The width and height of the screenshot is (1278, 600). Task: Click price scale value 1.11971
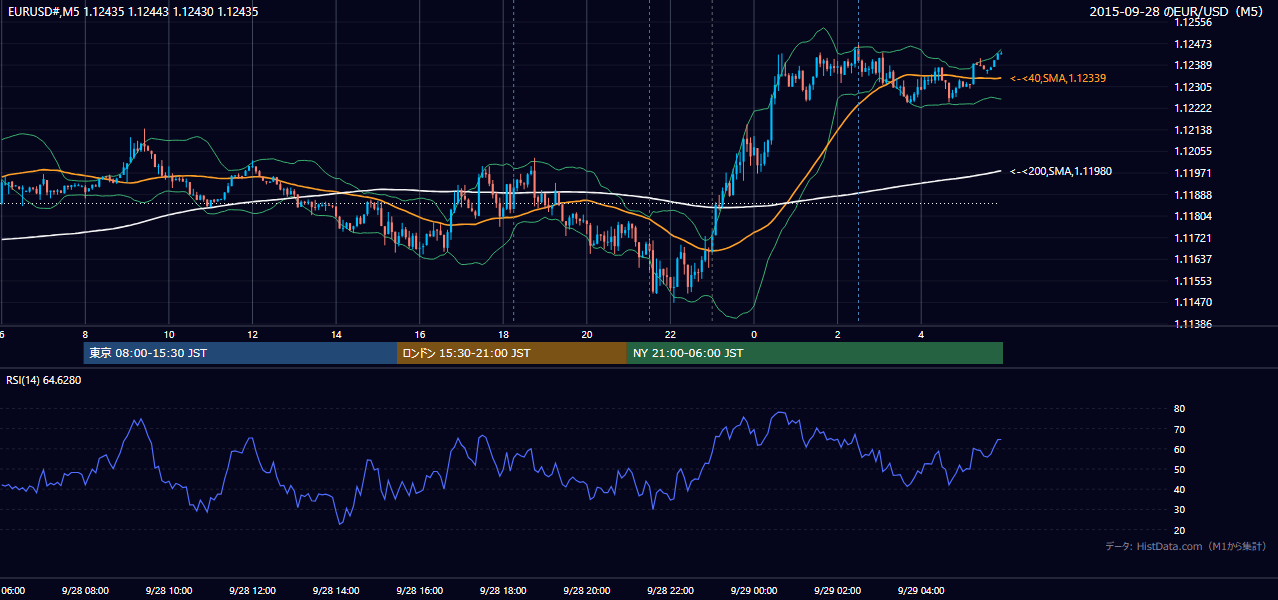pyautogui.click(x=1194, y=173)
